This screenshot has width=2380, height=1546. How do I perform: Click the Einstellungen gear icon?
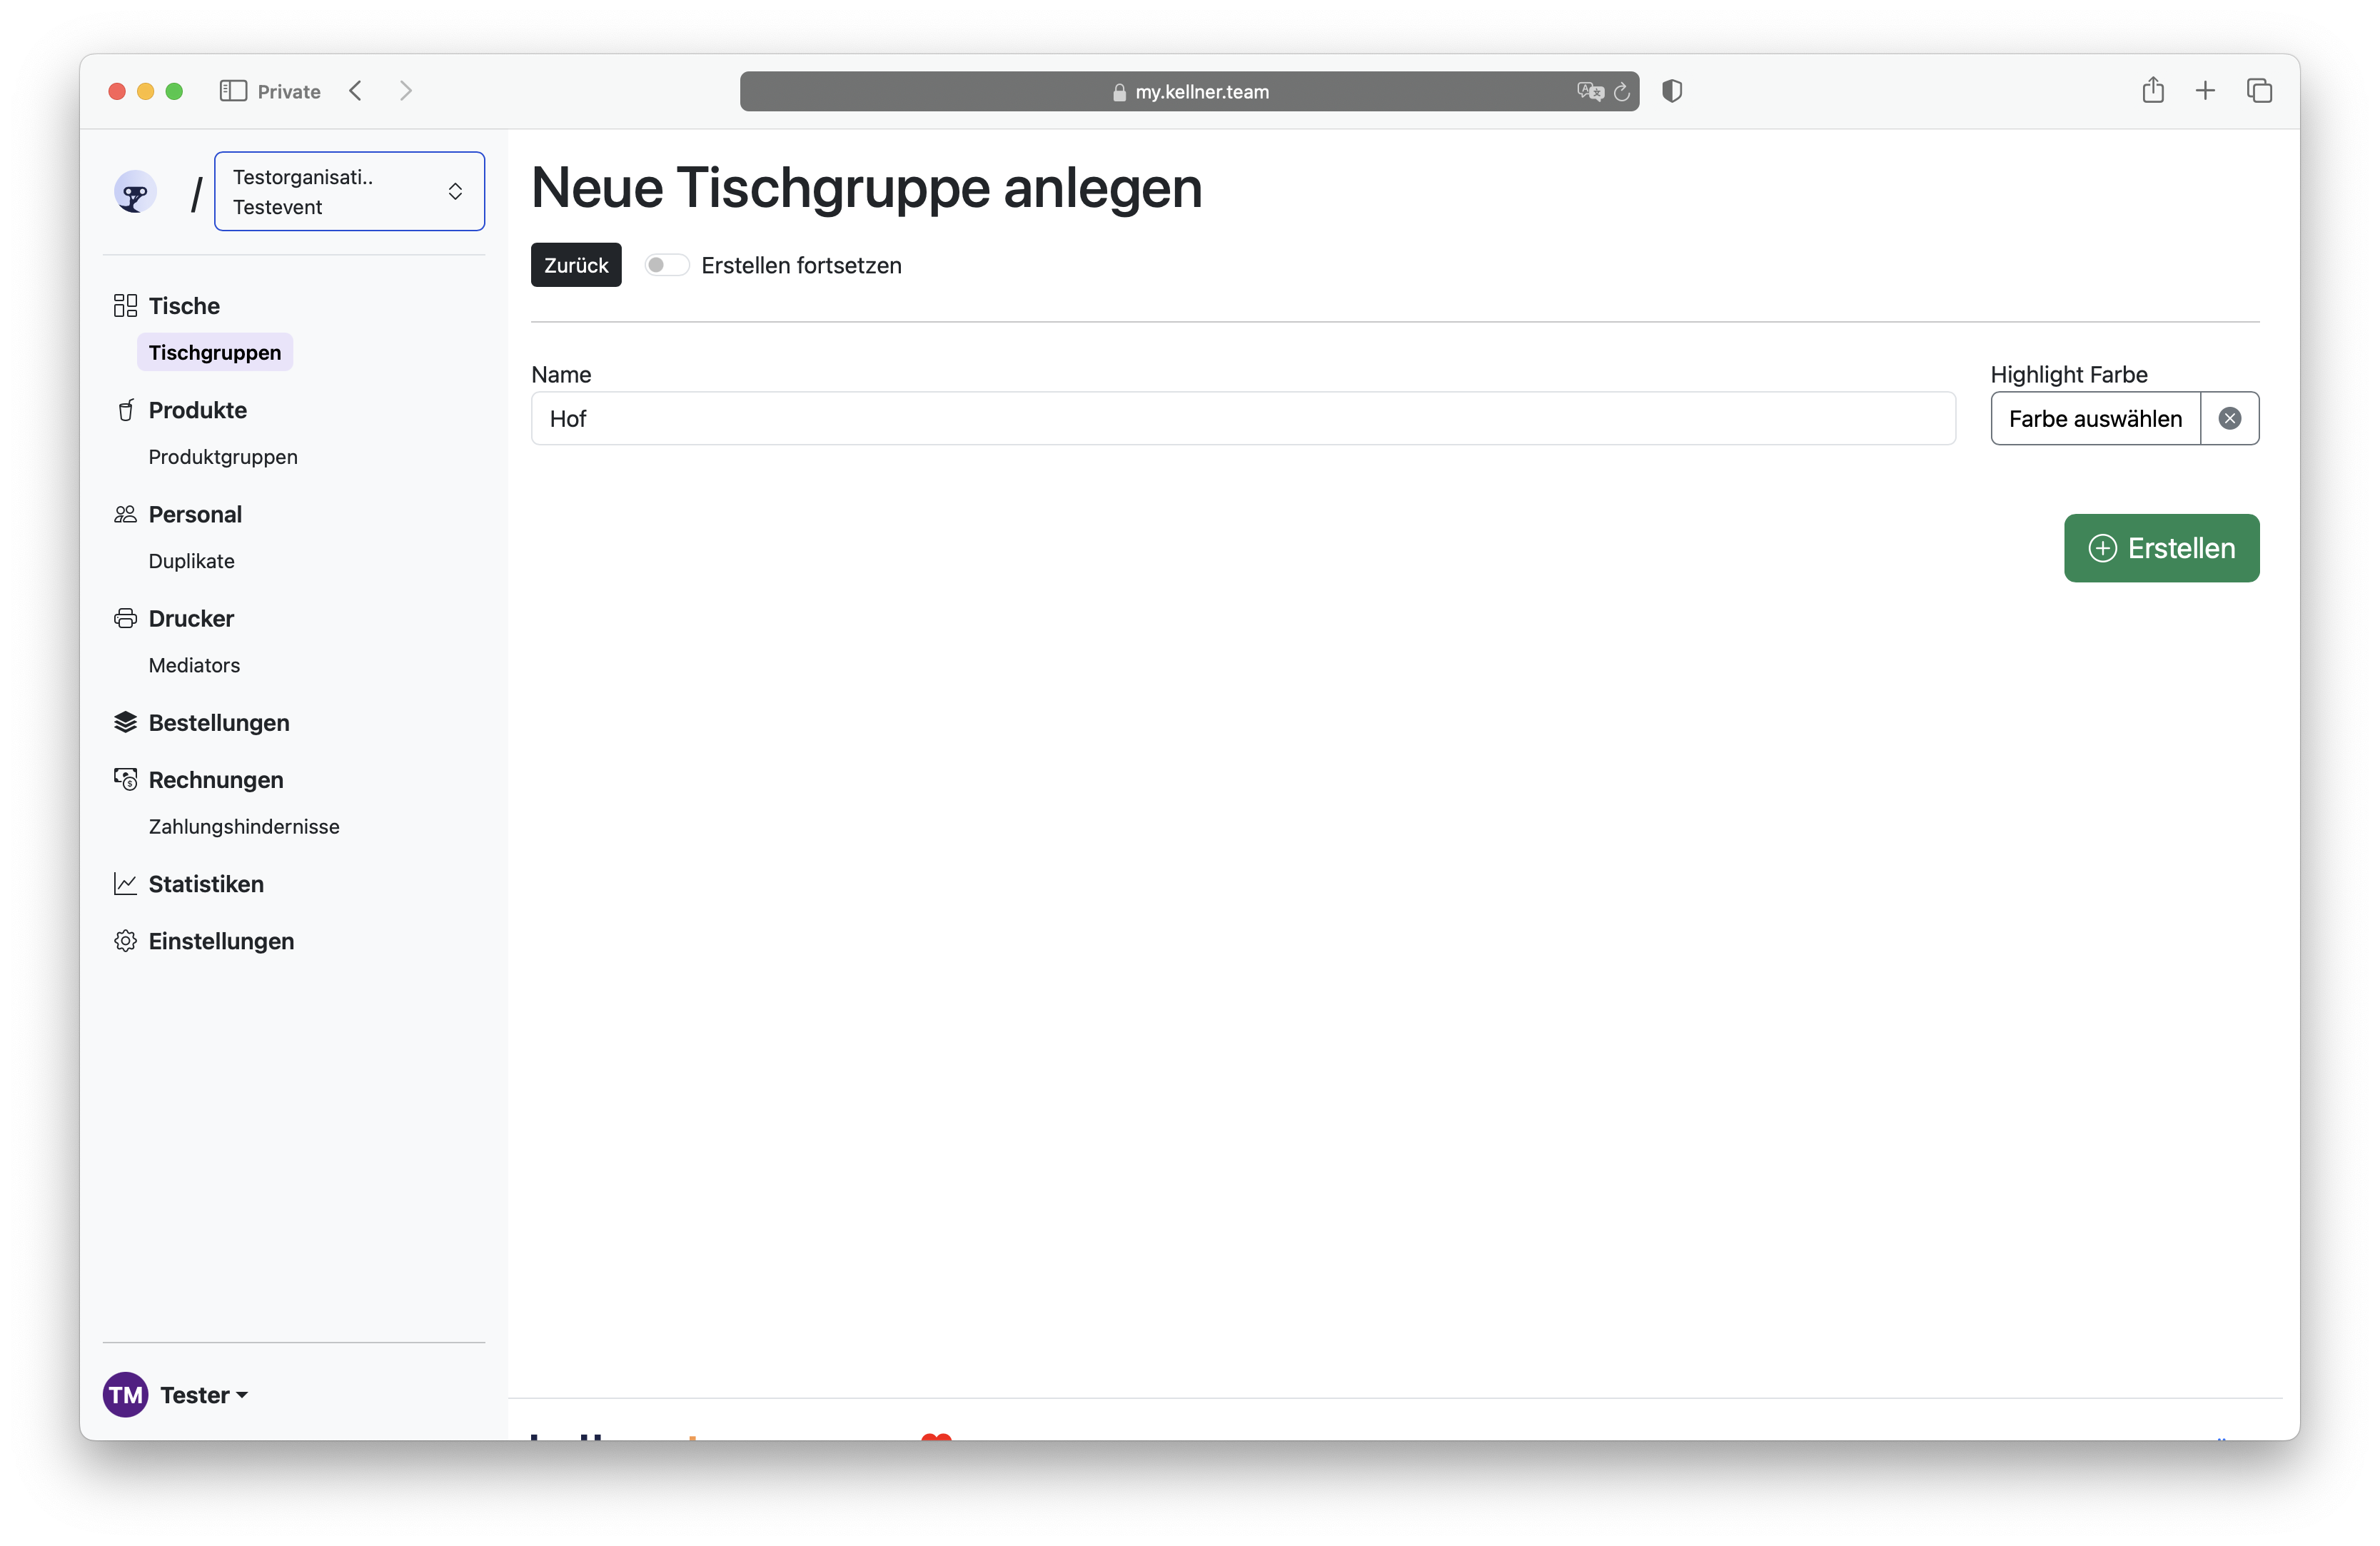(x=125, y=941)
